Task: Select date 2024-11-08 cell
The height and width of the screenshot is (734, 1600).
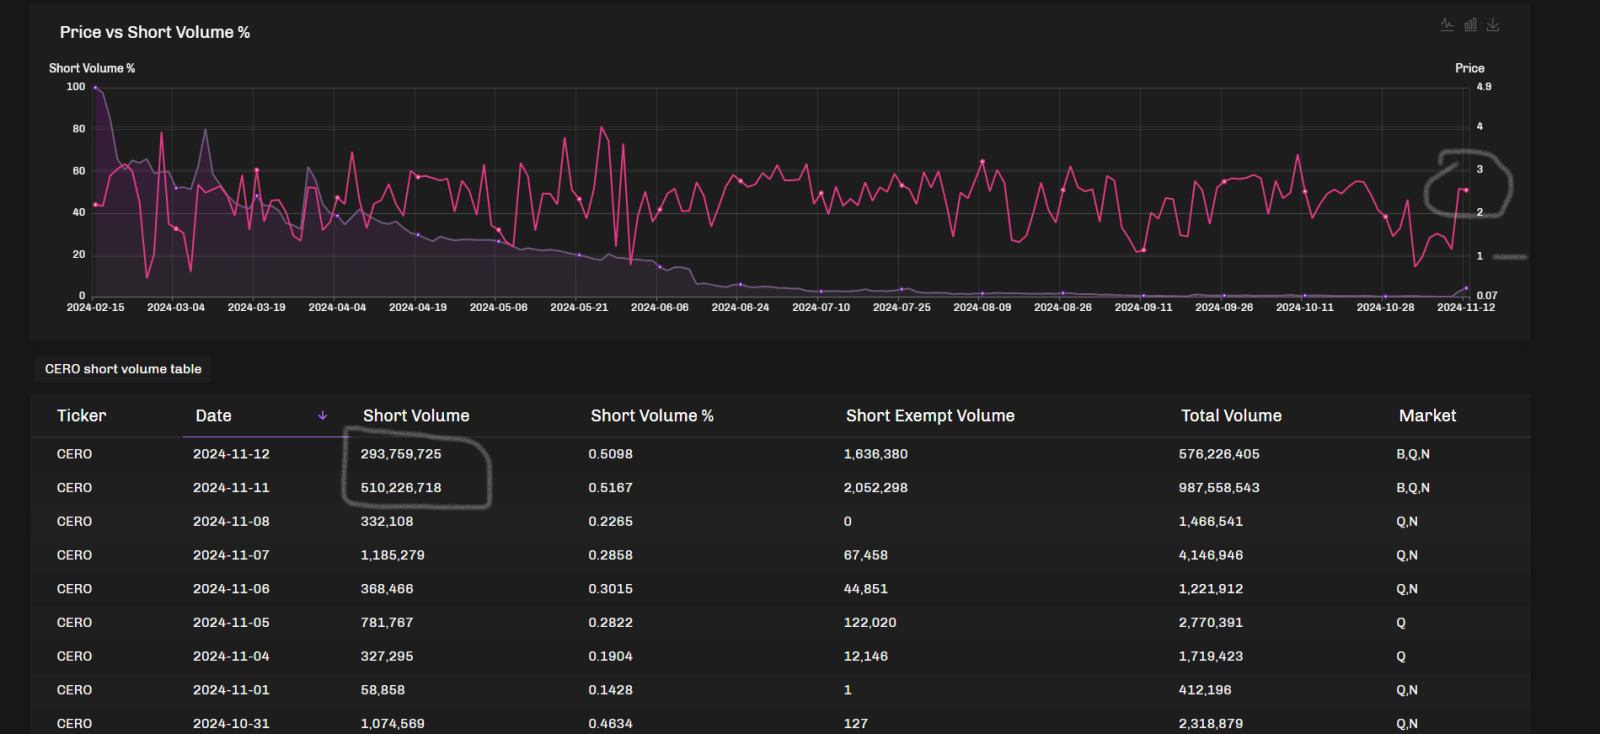Action: pyautogui.click(x=231, y=522)
